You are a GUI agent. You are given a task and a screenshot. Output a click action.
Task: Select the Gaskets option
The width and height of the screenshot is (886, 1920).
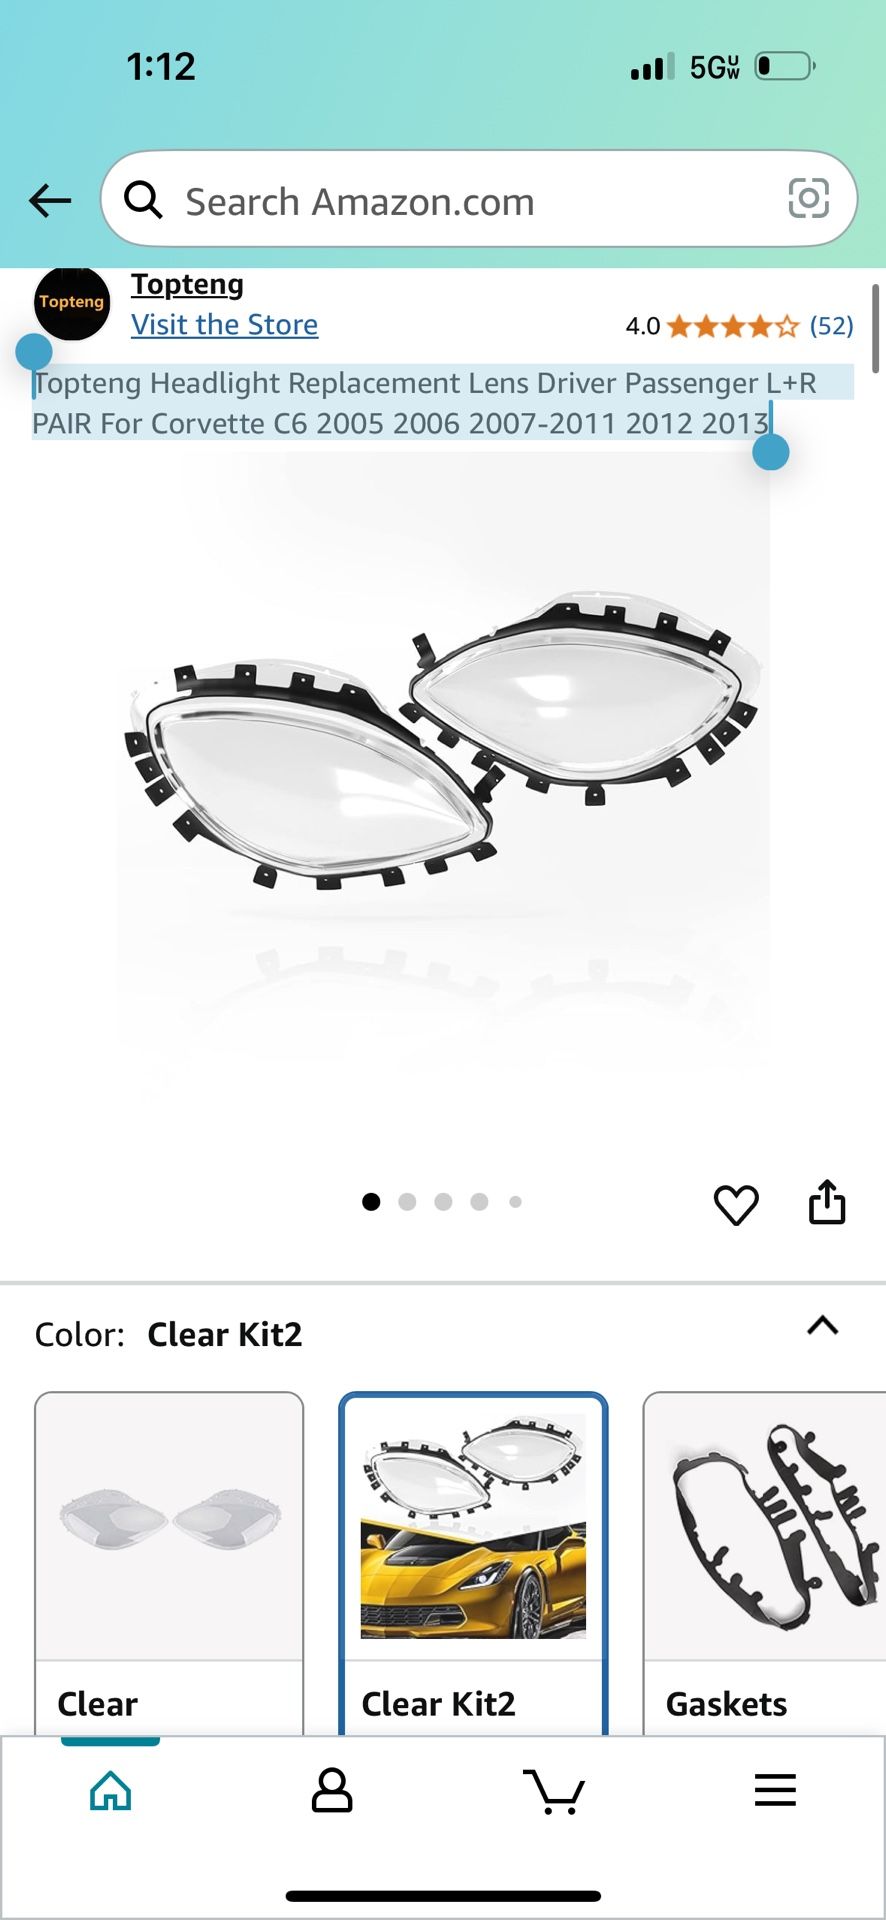tap(765, 1564)
